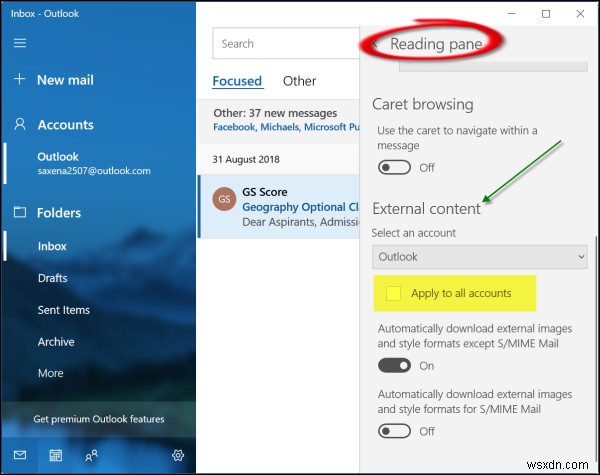Screen dimensions: 600x475
Task: Open the GS Score email
Action: (x=279, y=207)
